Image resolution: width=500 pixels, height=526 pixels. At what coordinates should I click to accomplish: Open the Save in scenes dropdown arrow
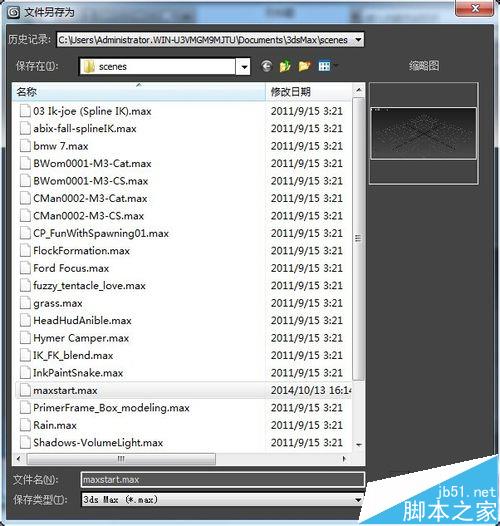244,66
